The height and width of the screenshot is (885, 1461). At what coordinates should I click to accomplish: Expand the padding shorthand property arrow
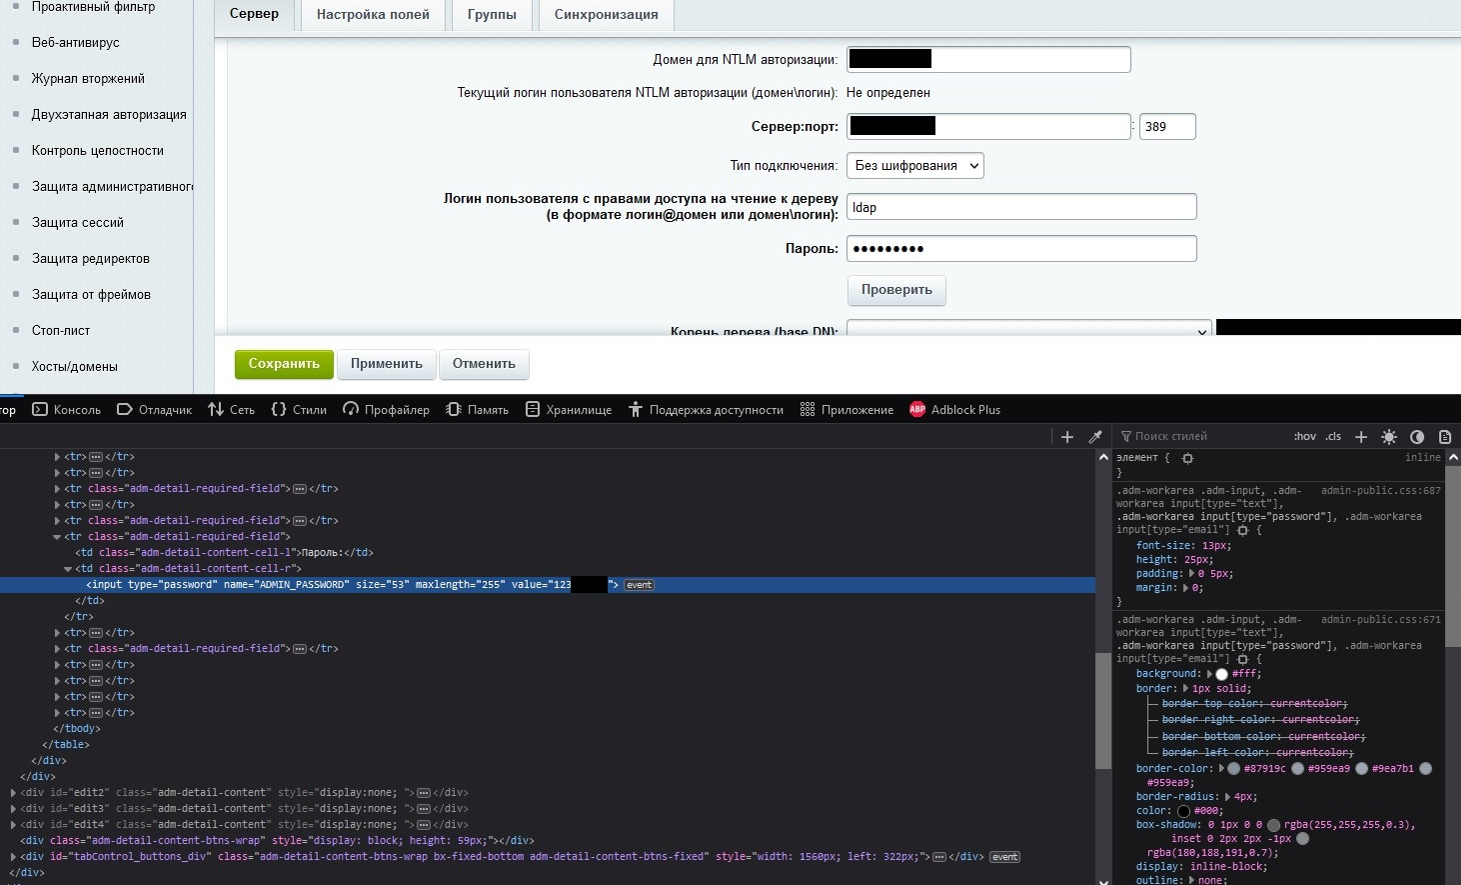[1190, 574]
